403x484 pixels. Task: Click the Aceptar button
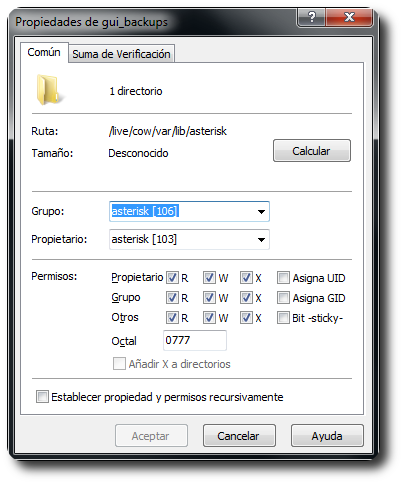pos(151,436)
